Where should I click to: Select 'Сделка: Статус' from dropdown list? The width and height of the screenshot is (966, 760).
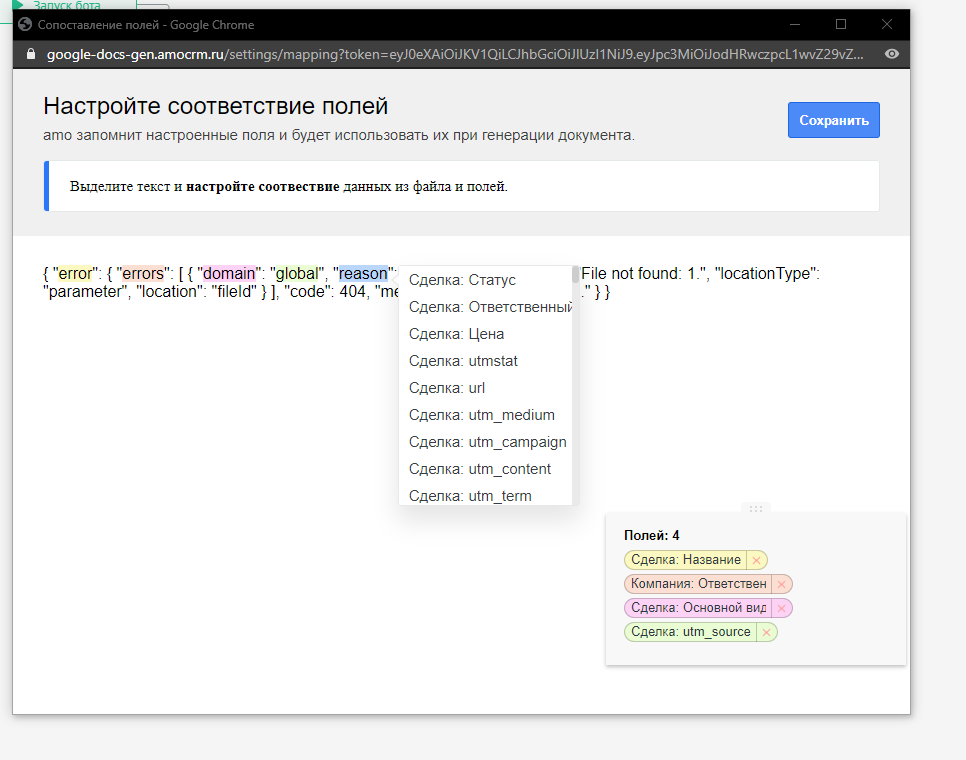462,280
